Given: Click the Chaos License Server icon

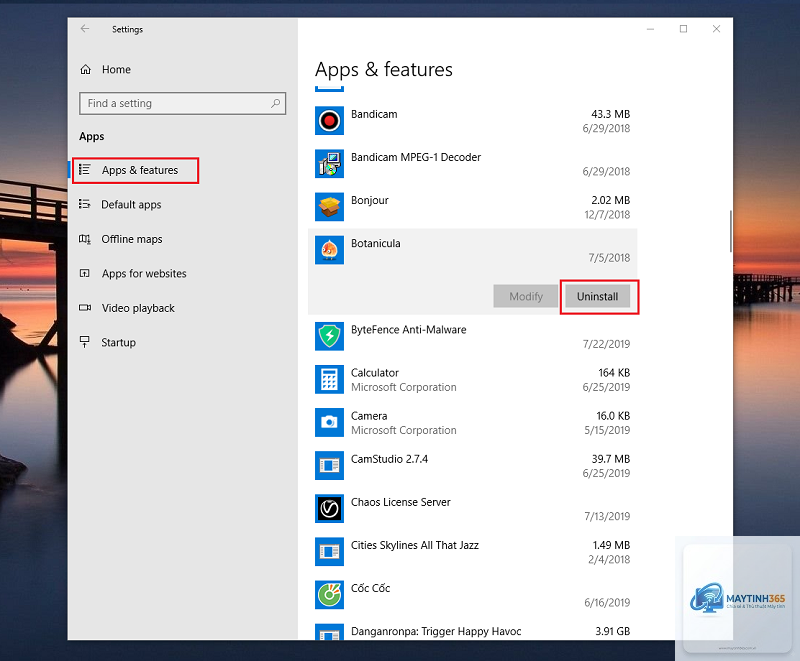Looking at the screenshot, I should (x=329, y=509).
